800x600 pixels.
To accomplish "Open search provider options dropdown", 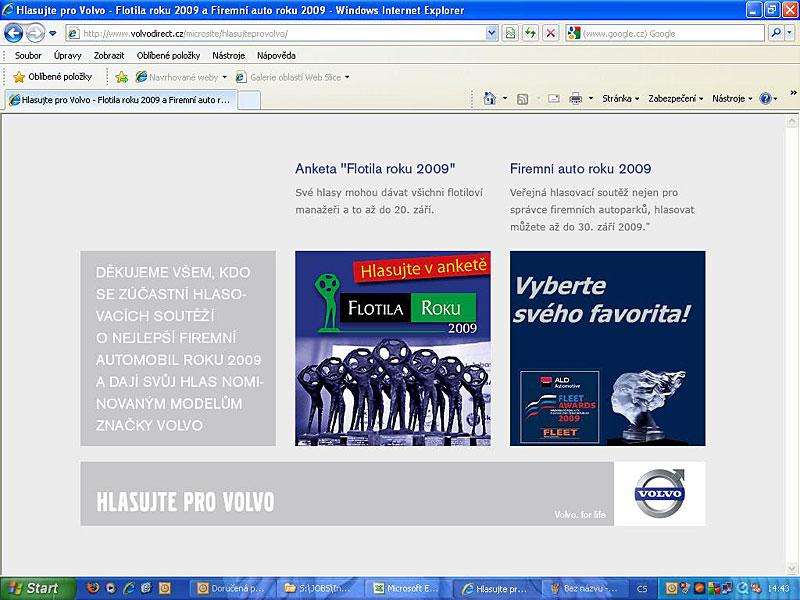I will tap(789, 34).
